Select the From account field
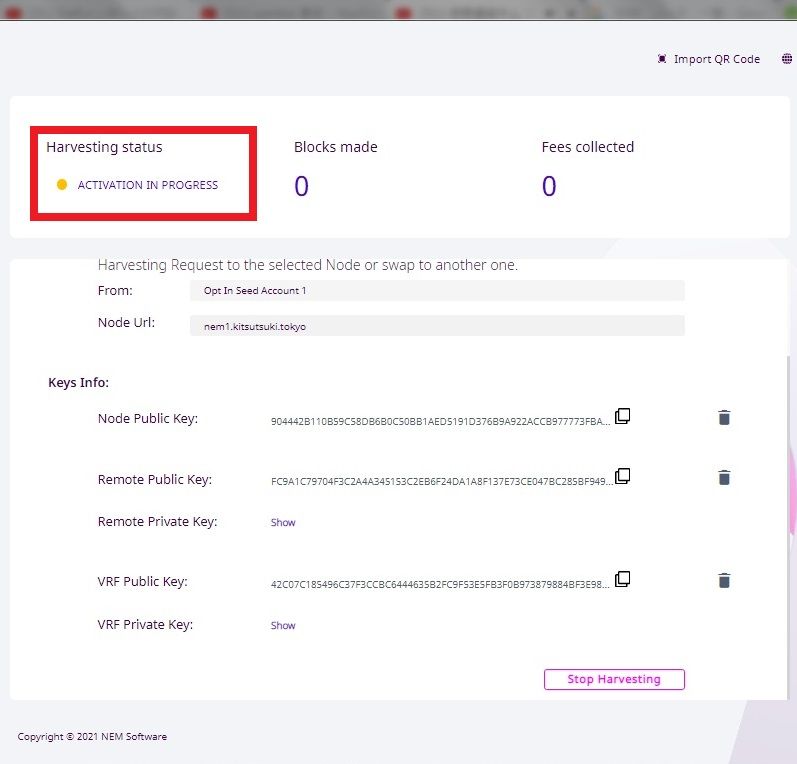The height and width of the screenshot is (764, 797). 437,291
